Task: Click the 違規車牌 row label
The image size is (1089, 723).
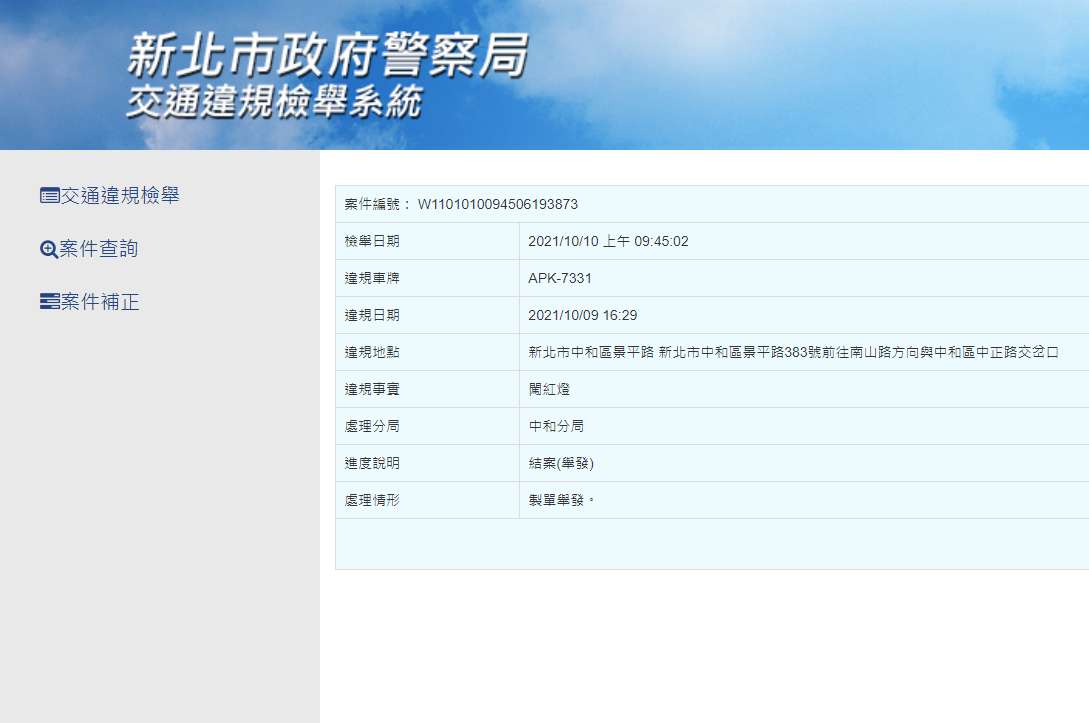Action: (x=372, y=279)
